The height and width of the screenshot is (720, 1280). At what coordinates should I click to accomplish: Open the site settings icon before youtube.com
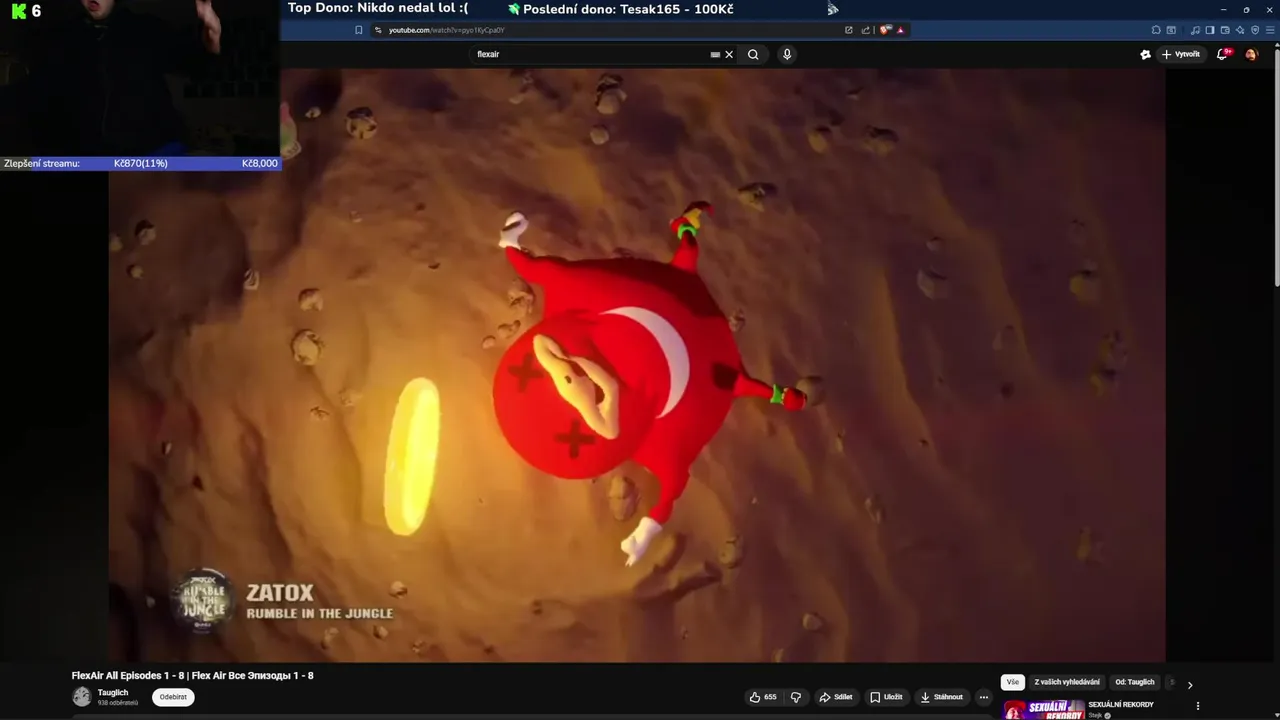coord(378,30)
